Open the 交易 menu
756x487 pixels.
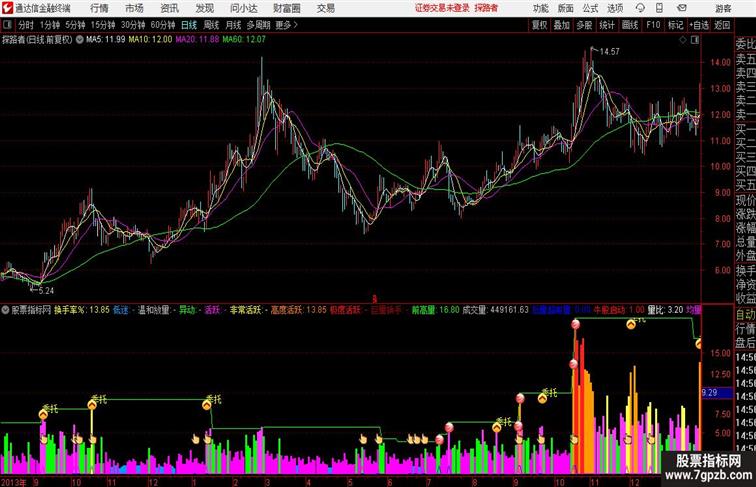pyautogui.click(x=325, y=8)
